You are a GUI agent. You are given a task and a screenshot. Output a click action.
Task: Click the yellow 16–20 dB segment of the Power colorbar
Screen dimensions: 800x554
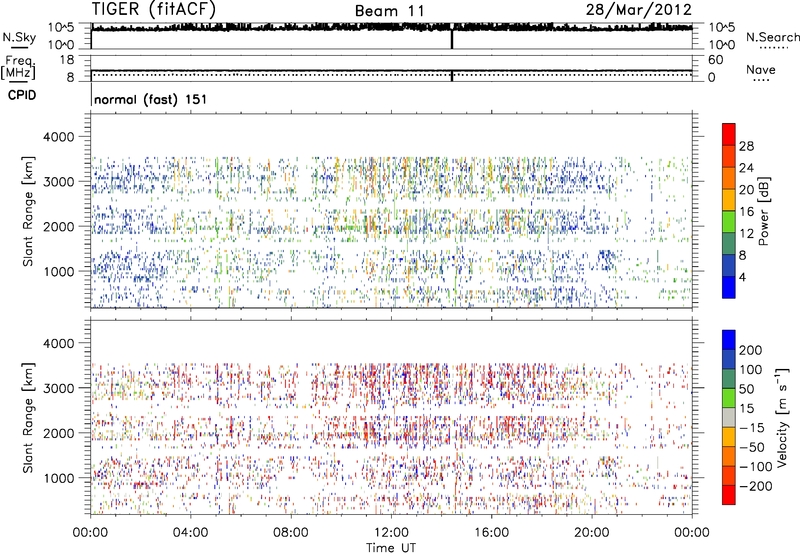[729, 199]
